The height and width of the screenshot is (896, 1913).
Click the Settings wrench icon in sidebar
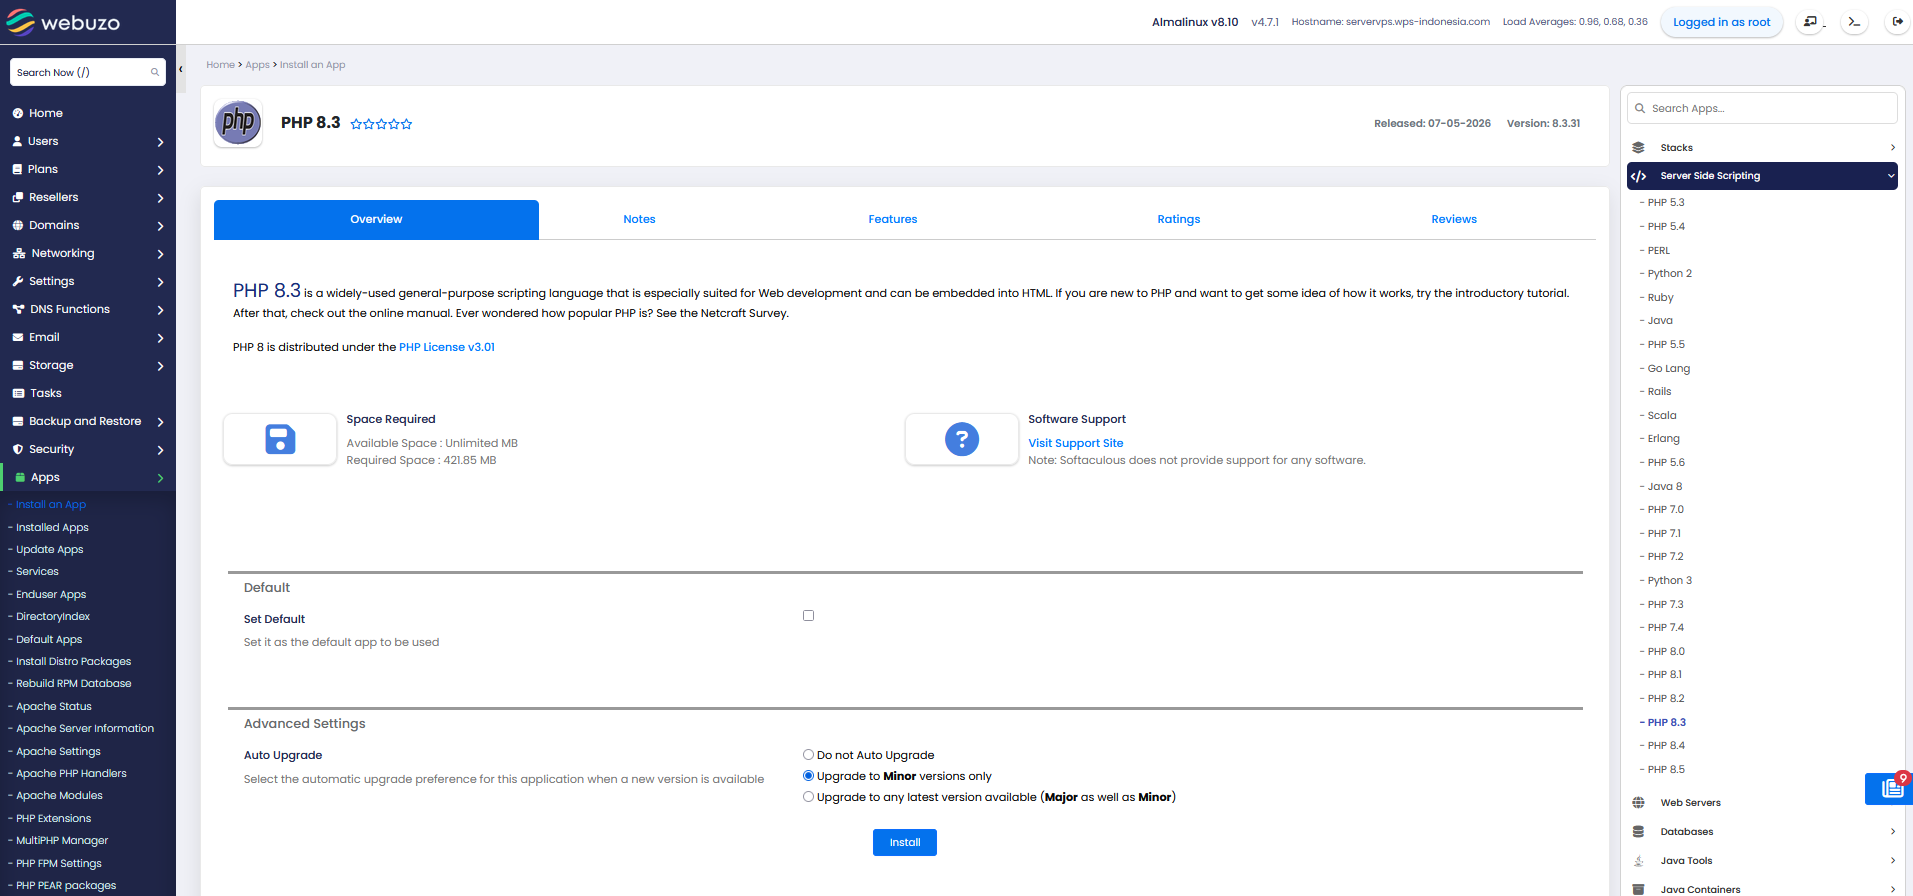(x=18, y=281)
